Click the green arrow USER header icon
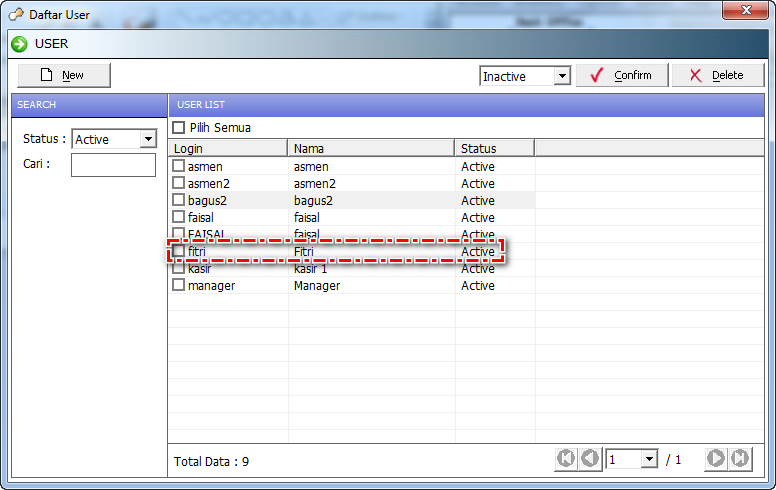 click(19, 44)
